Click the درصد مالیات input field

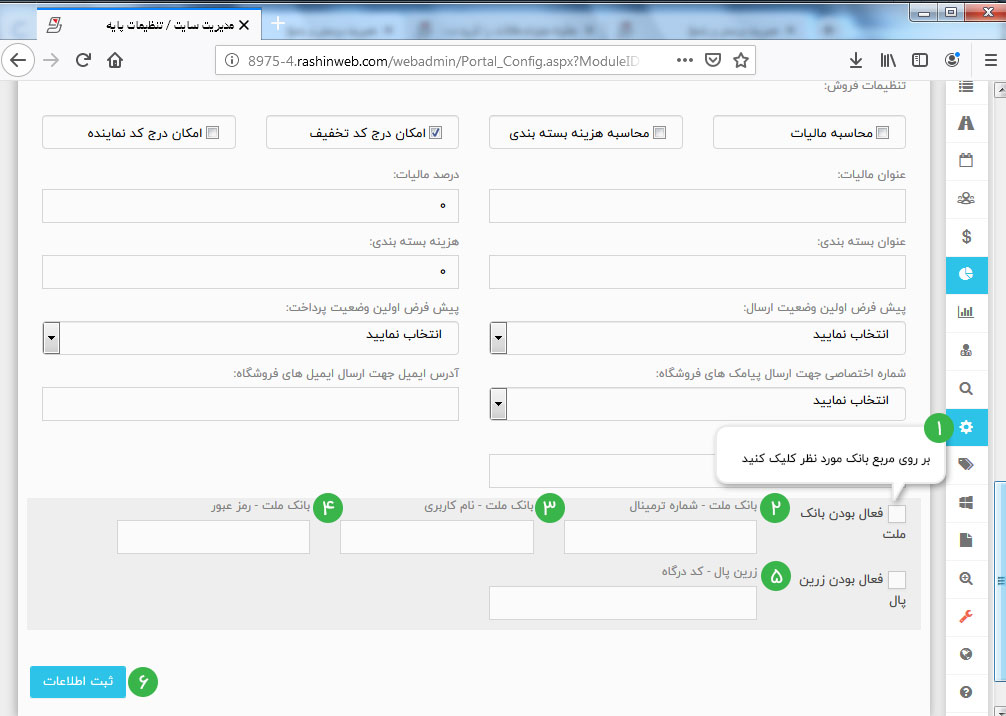[x=250, y=206]
